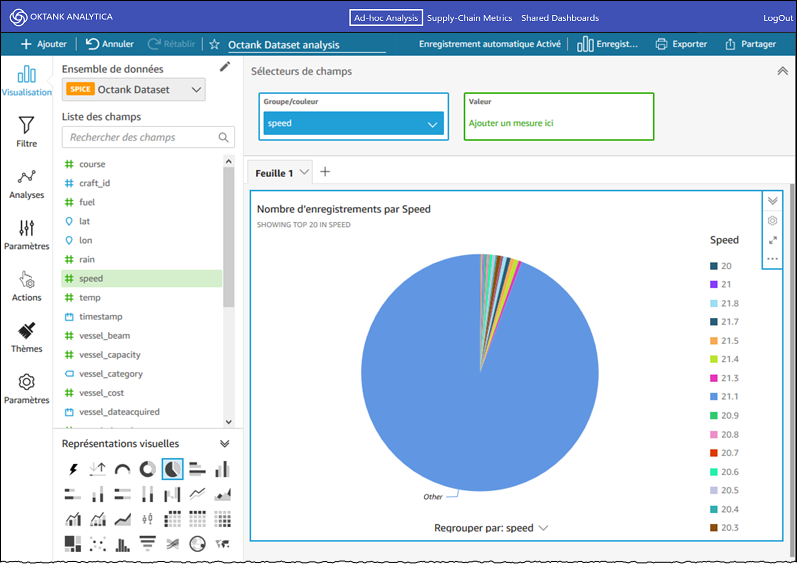Open the Filtre funnel panel

26,132
